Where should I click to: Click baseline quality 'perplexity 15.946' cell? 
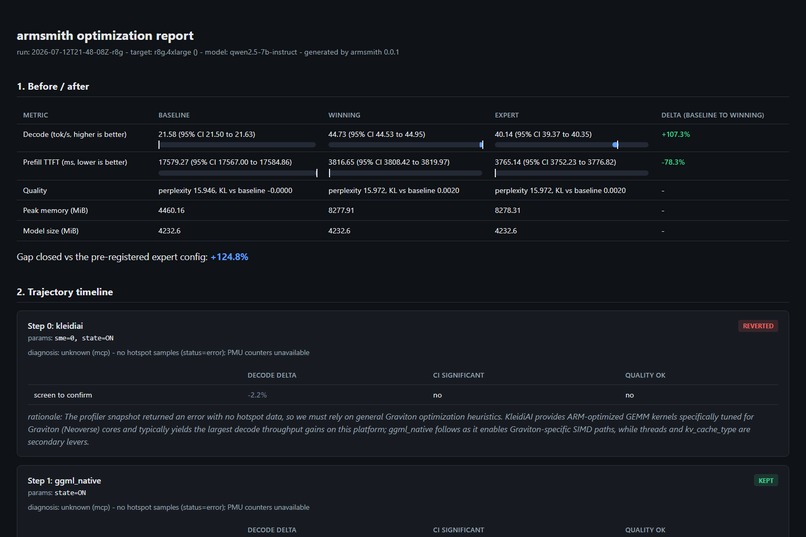tap(225, 190)
